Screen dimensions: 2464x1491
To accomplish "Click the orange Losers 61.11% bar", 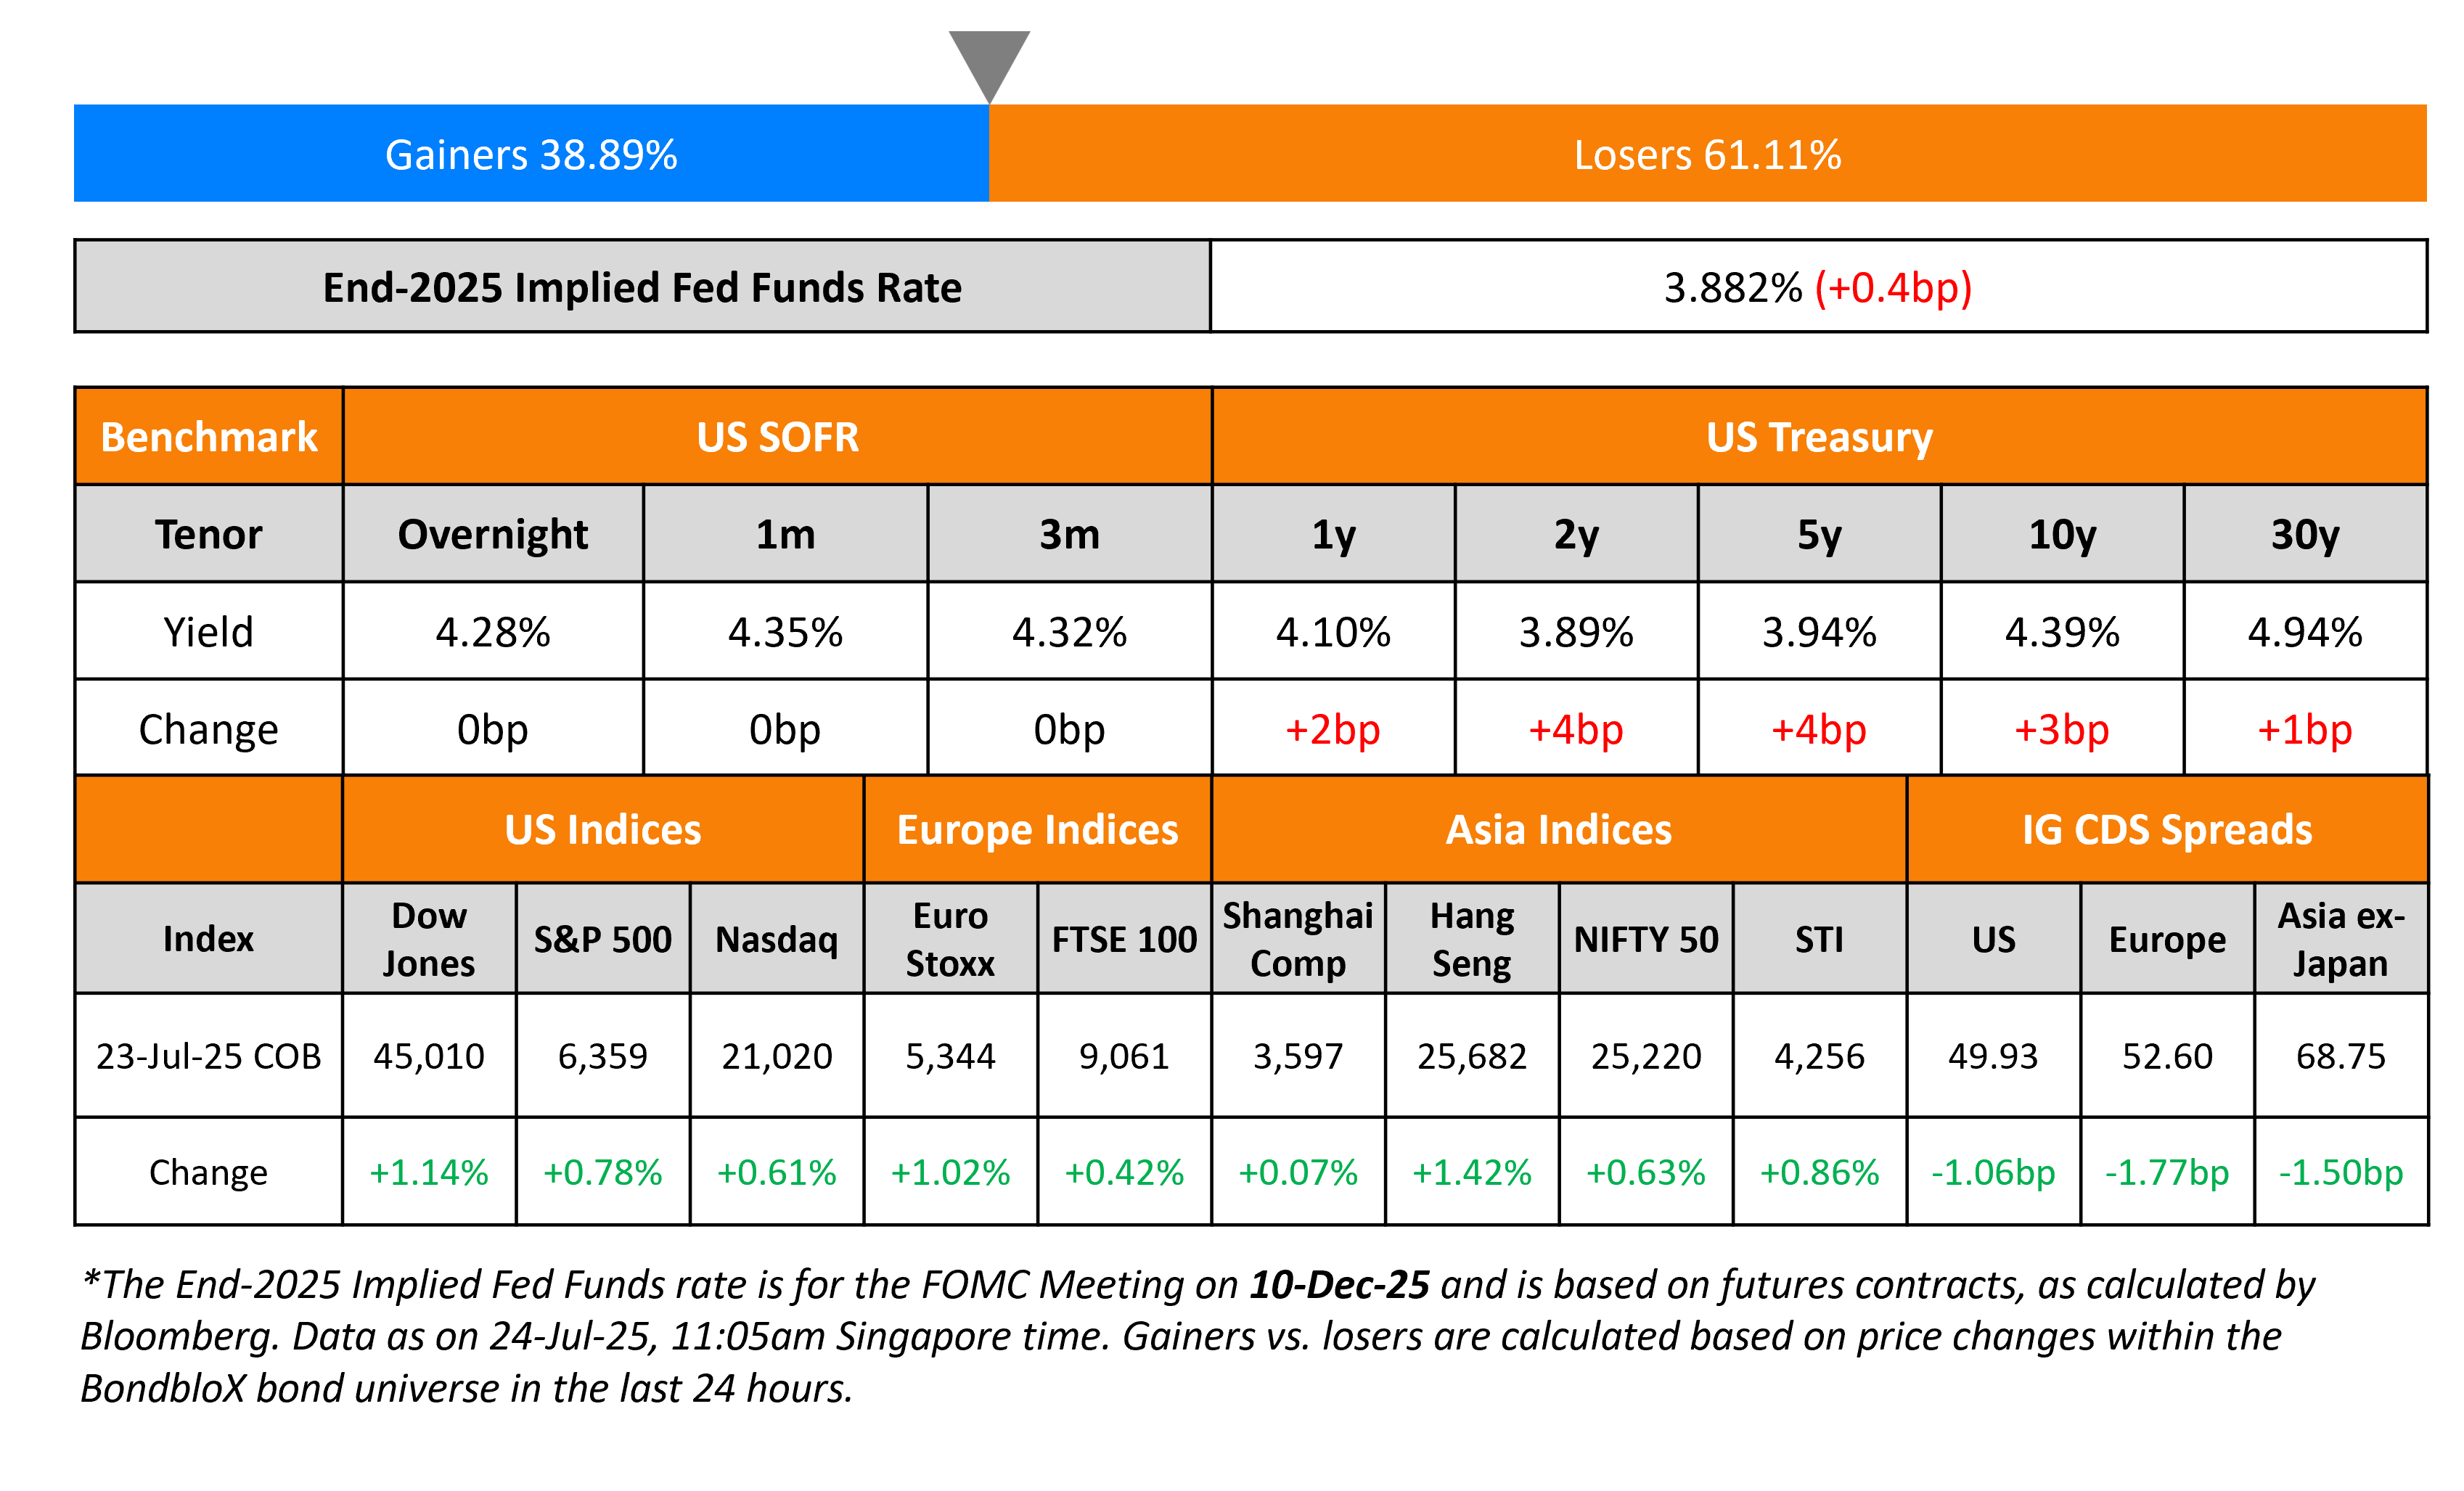I will (x=1707, y=154).
